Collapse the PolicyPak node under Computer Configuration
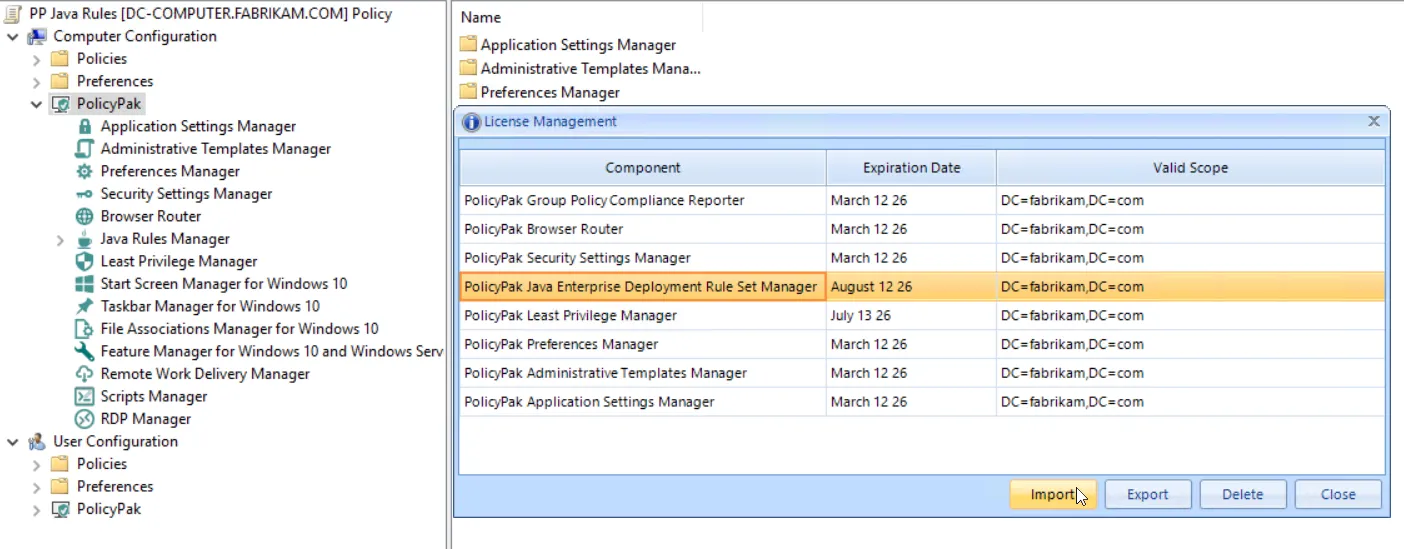 coord(37,104)
